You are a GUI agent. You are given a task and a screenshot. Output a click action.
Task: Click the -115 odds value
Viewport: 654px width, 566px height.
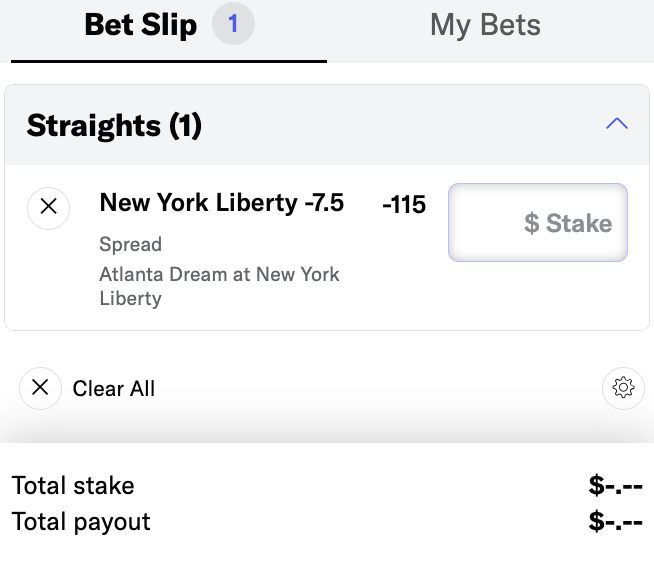coord(404,205)
